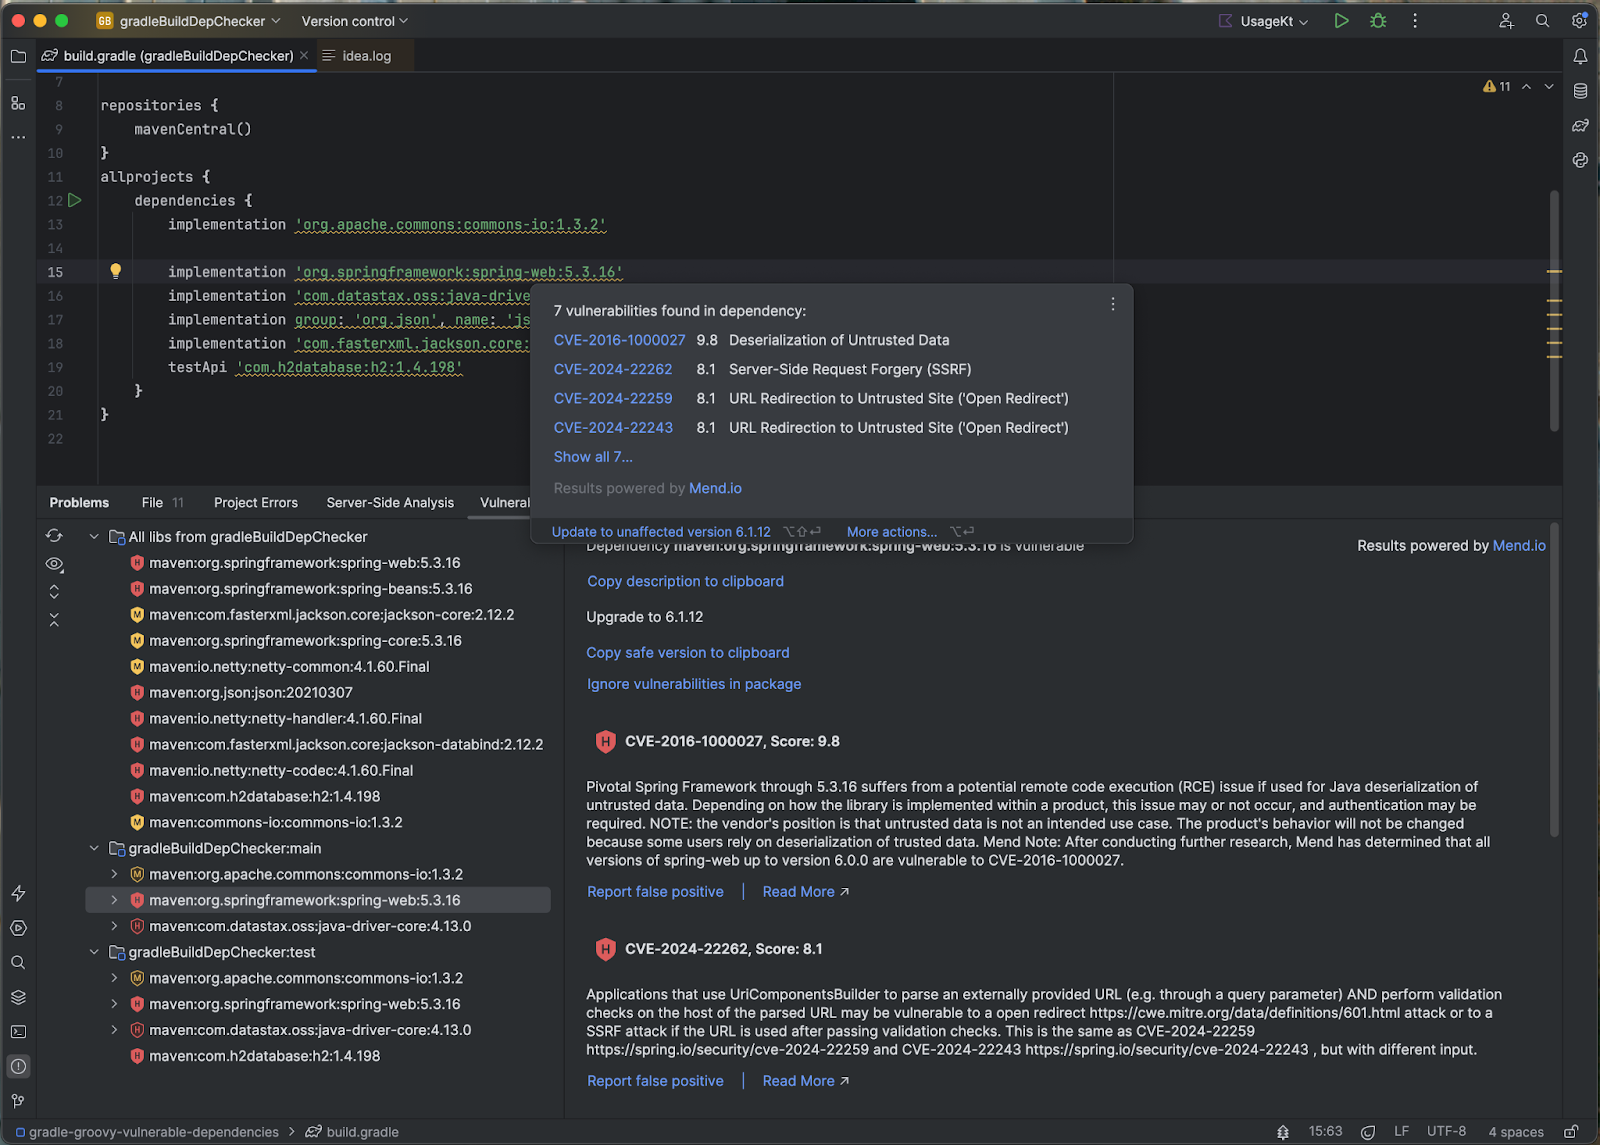Open the more actions menu in the top toolbar
The image size is (1600, 1145).
(x=1414, y=21)
